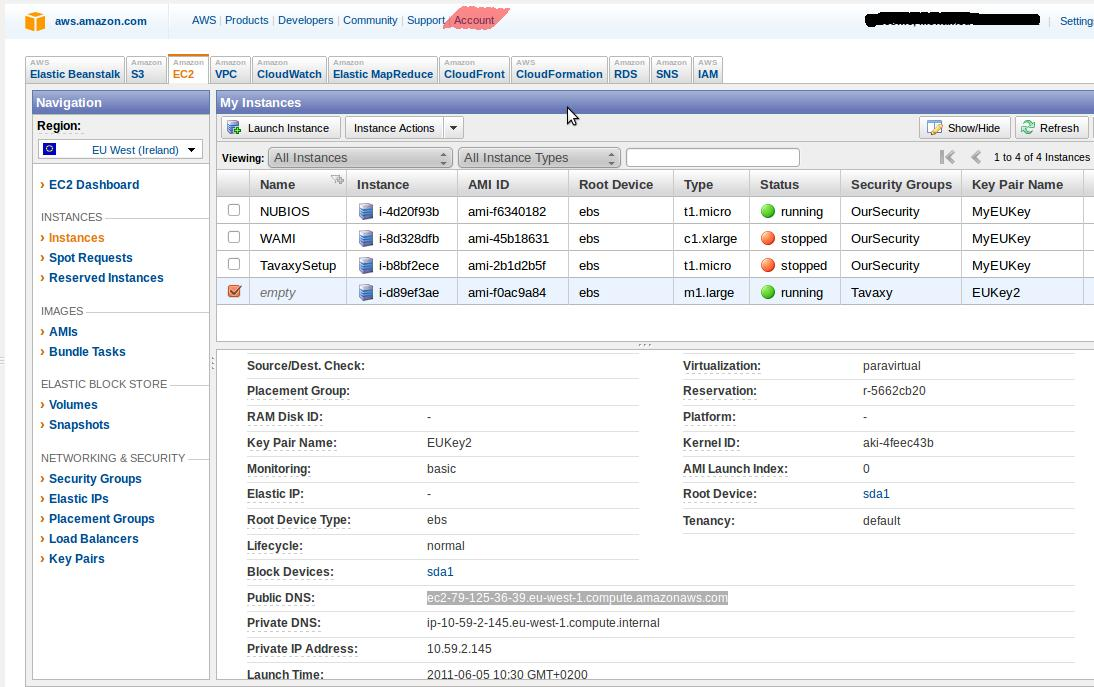Viewport: 1094px width, 687px height.
Task: Switch to the Elastic MapReduce tab
Action: tap(383, 70)
